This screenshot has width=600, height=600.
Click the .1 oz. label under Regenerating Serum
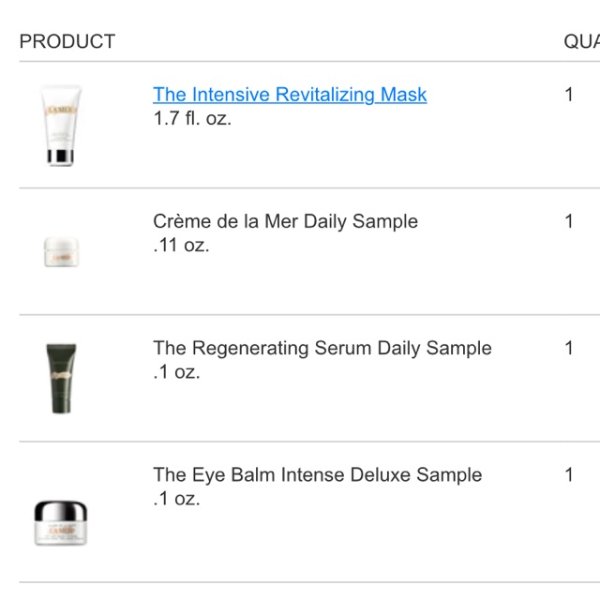click(176, 372)
